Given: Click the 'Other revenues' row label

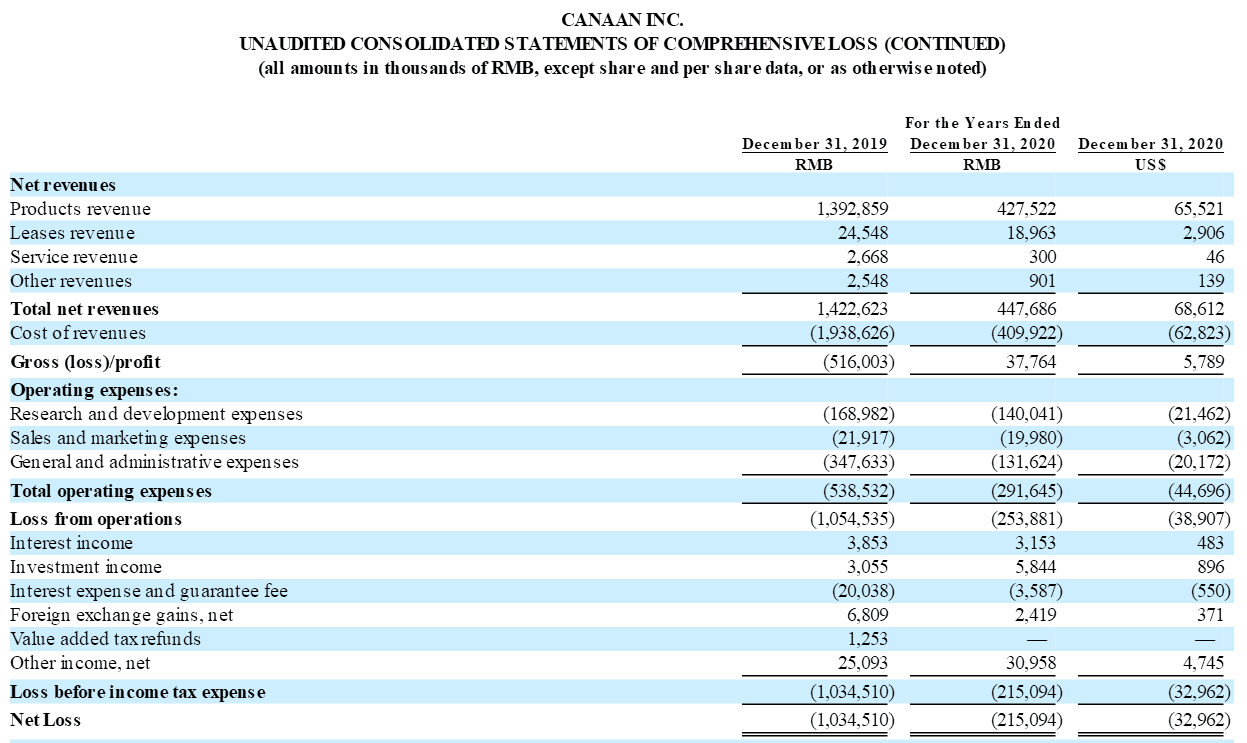Looking at the screenshot, I should 71,281.
